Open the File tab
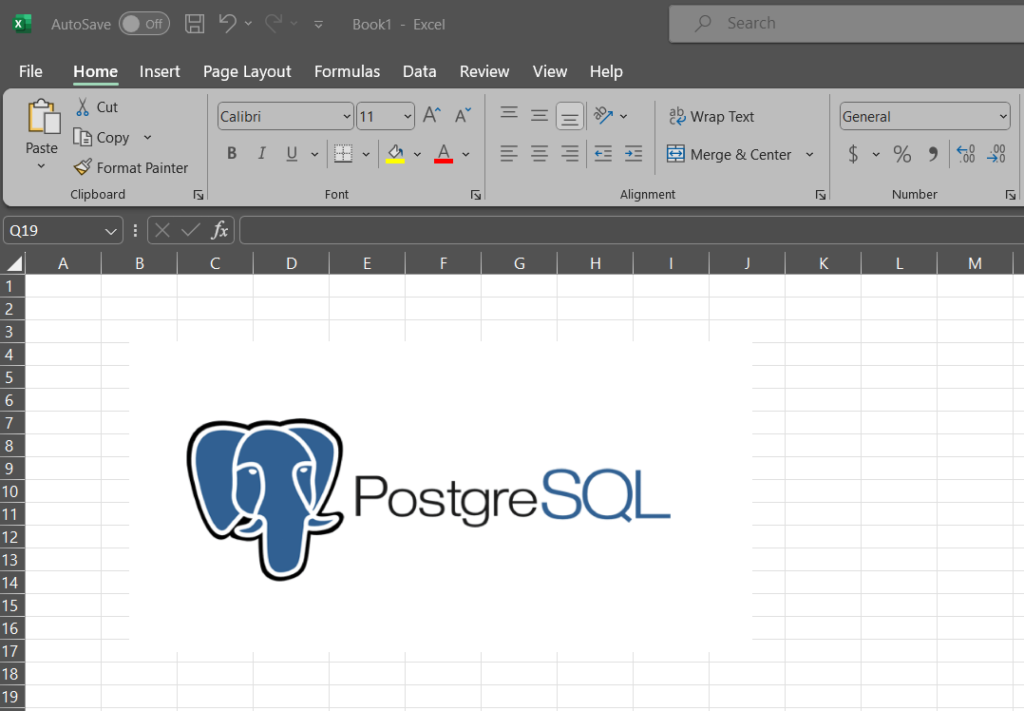This screenshot has height=711, width=1024. tap(31, 71)
